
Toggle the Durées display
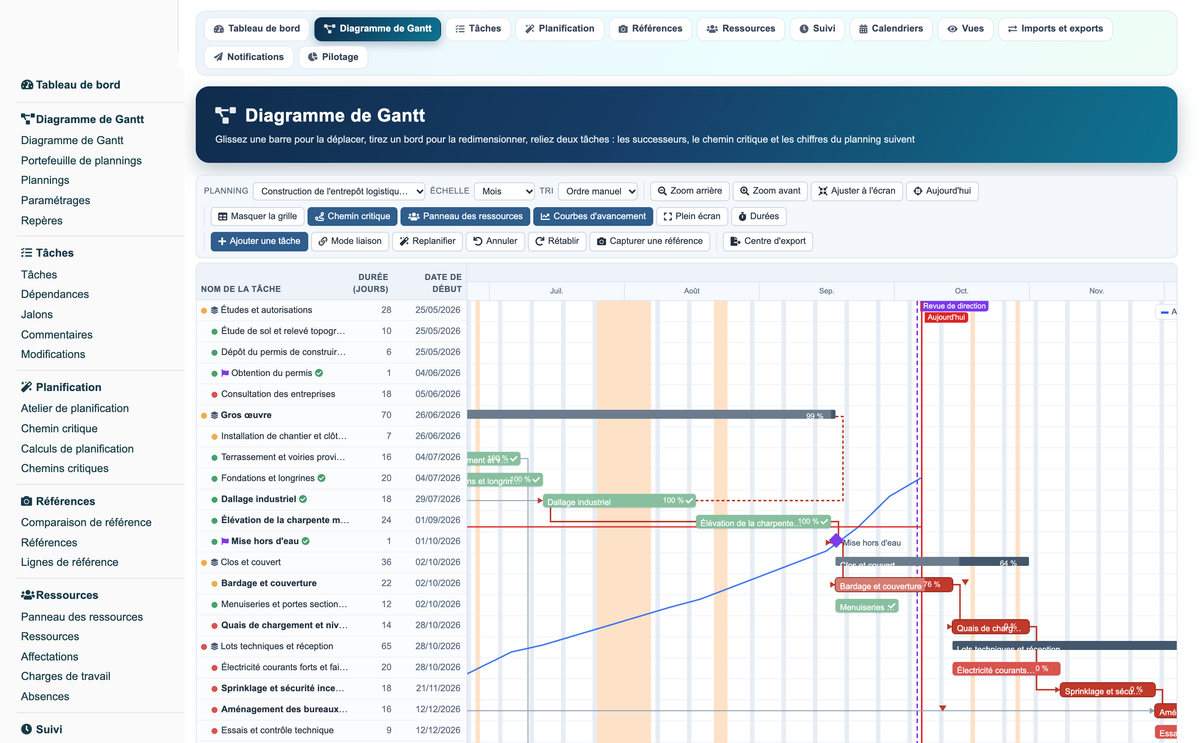click(x=758, y=216)
